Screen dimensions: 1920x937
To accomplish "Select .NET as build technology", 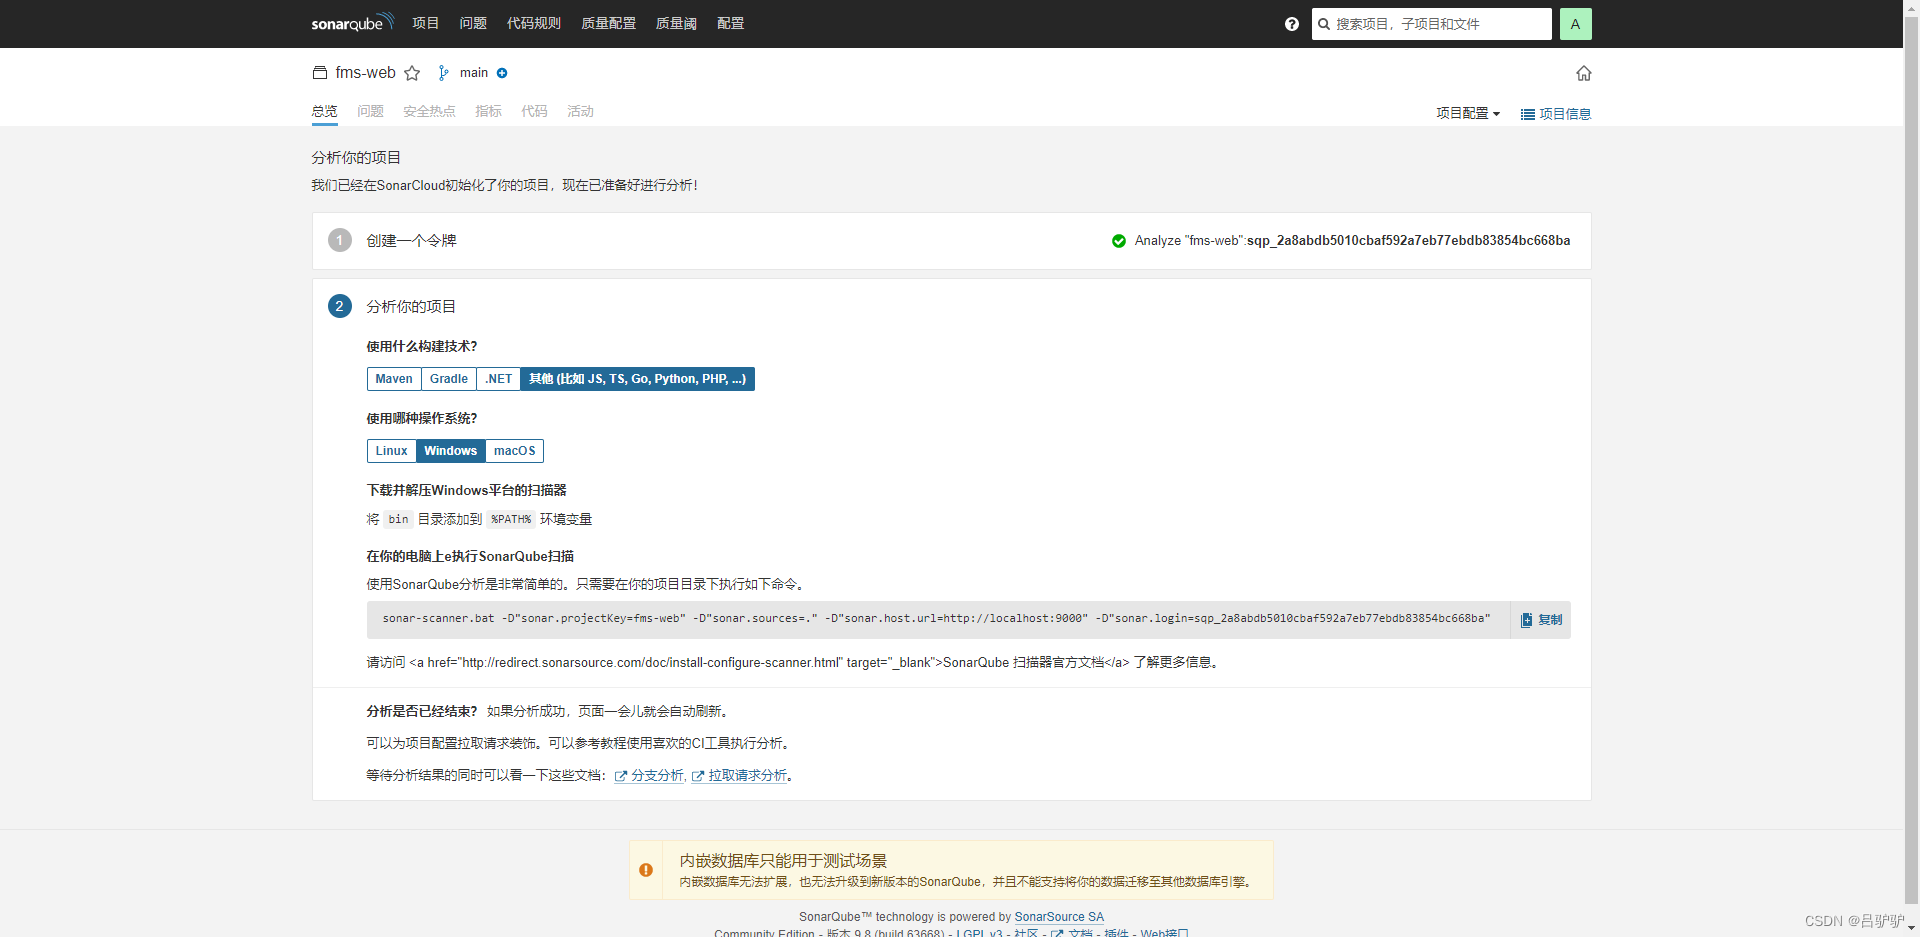I will pos(498,379).
